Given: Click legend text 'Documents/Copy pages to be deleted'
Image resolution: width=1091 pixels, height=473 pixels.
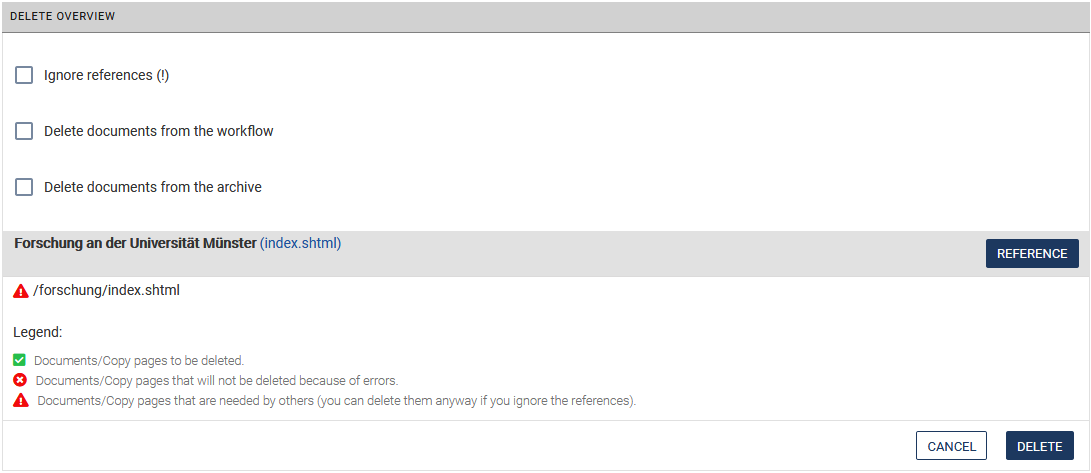Looking at the screenshot, I should coord(139,360).
